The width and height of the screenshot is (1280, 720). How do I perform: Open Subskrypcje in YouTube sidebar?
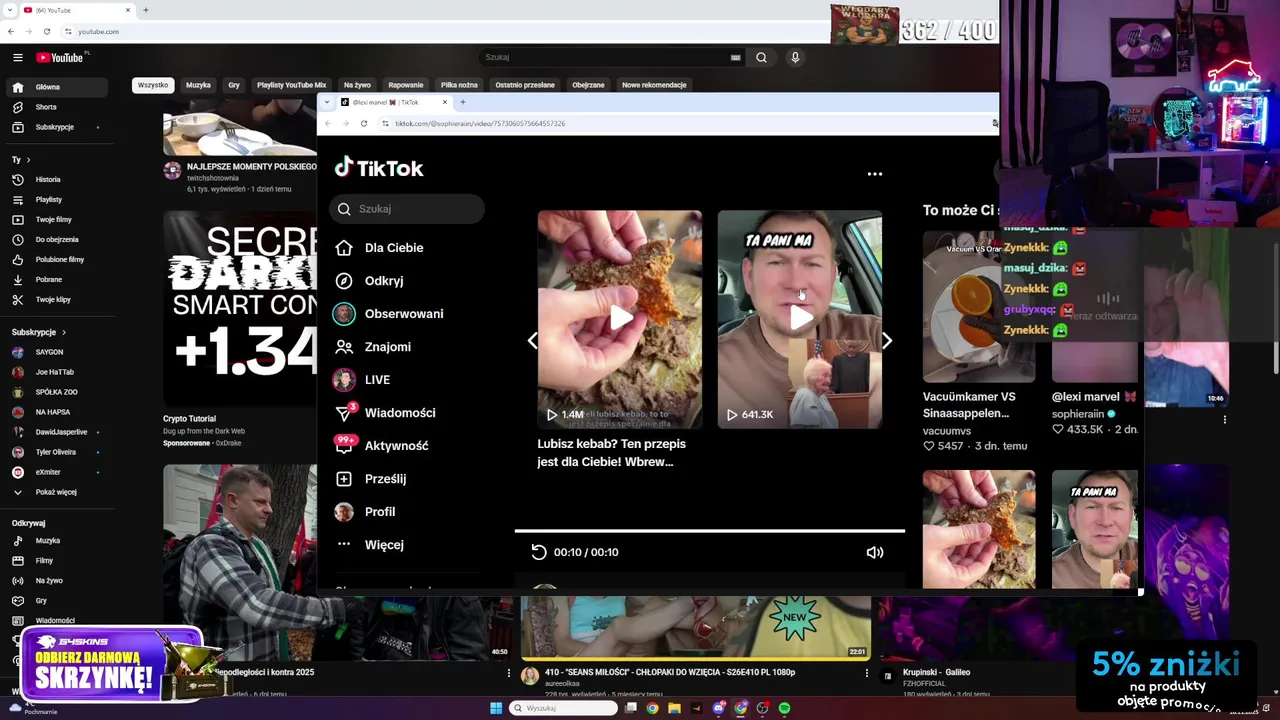[x=55, y=127]
